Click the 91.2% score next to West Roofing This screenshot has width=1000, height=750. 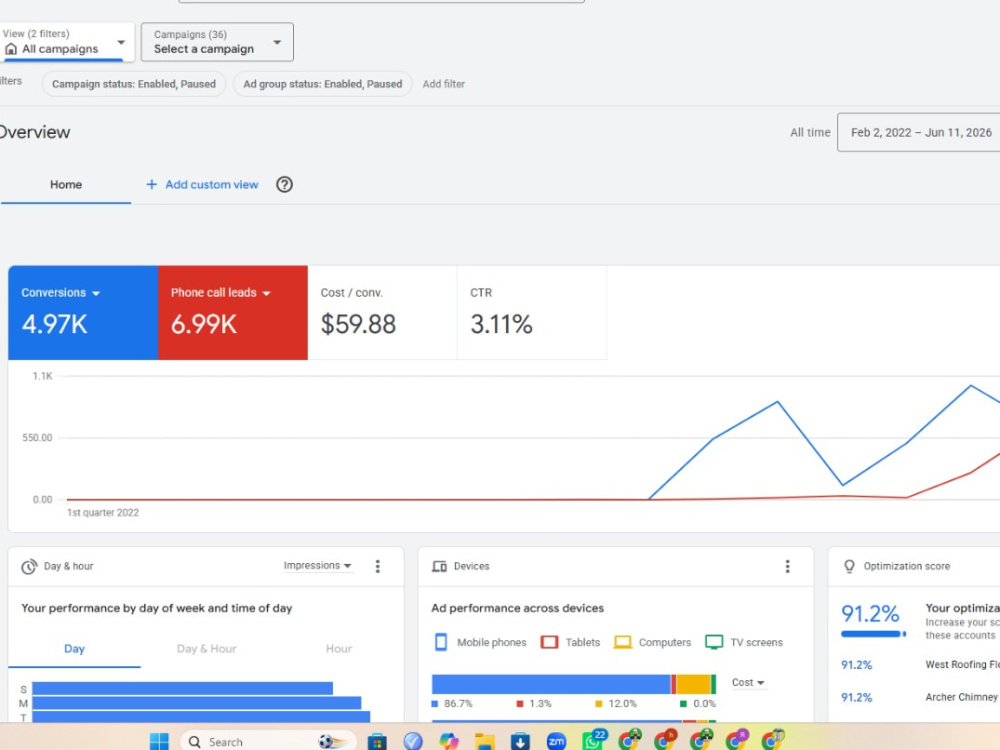tap(857, 665)
